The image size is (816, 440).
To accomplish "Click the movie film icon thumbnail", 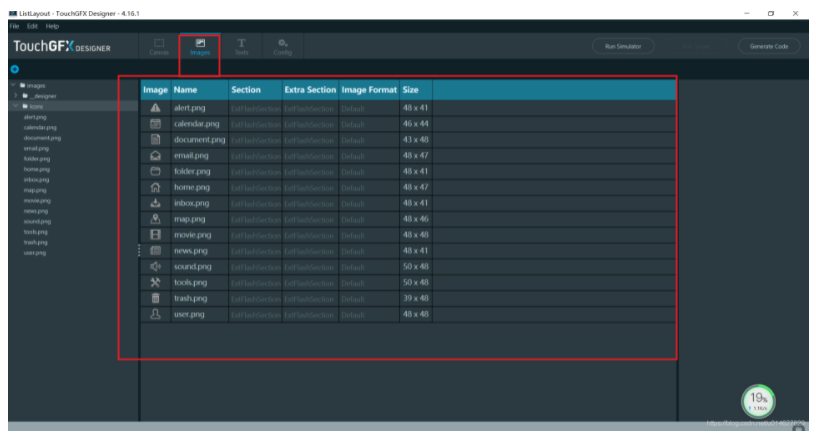I will coord(155,235).
